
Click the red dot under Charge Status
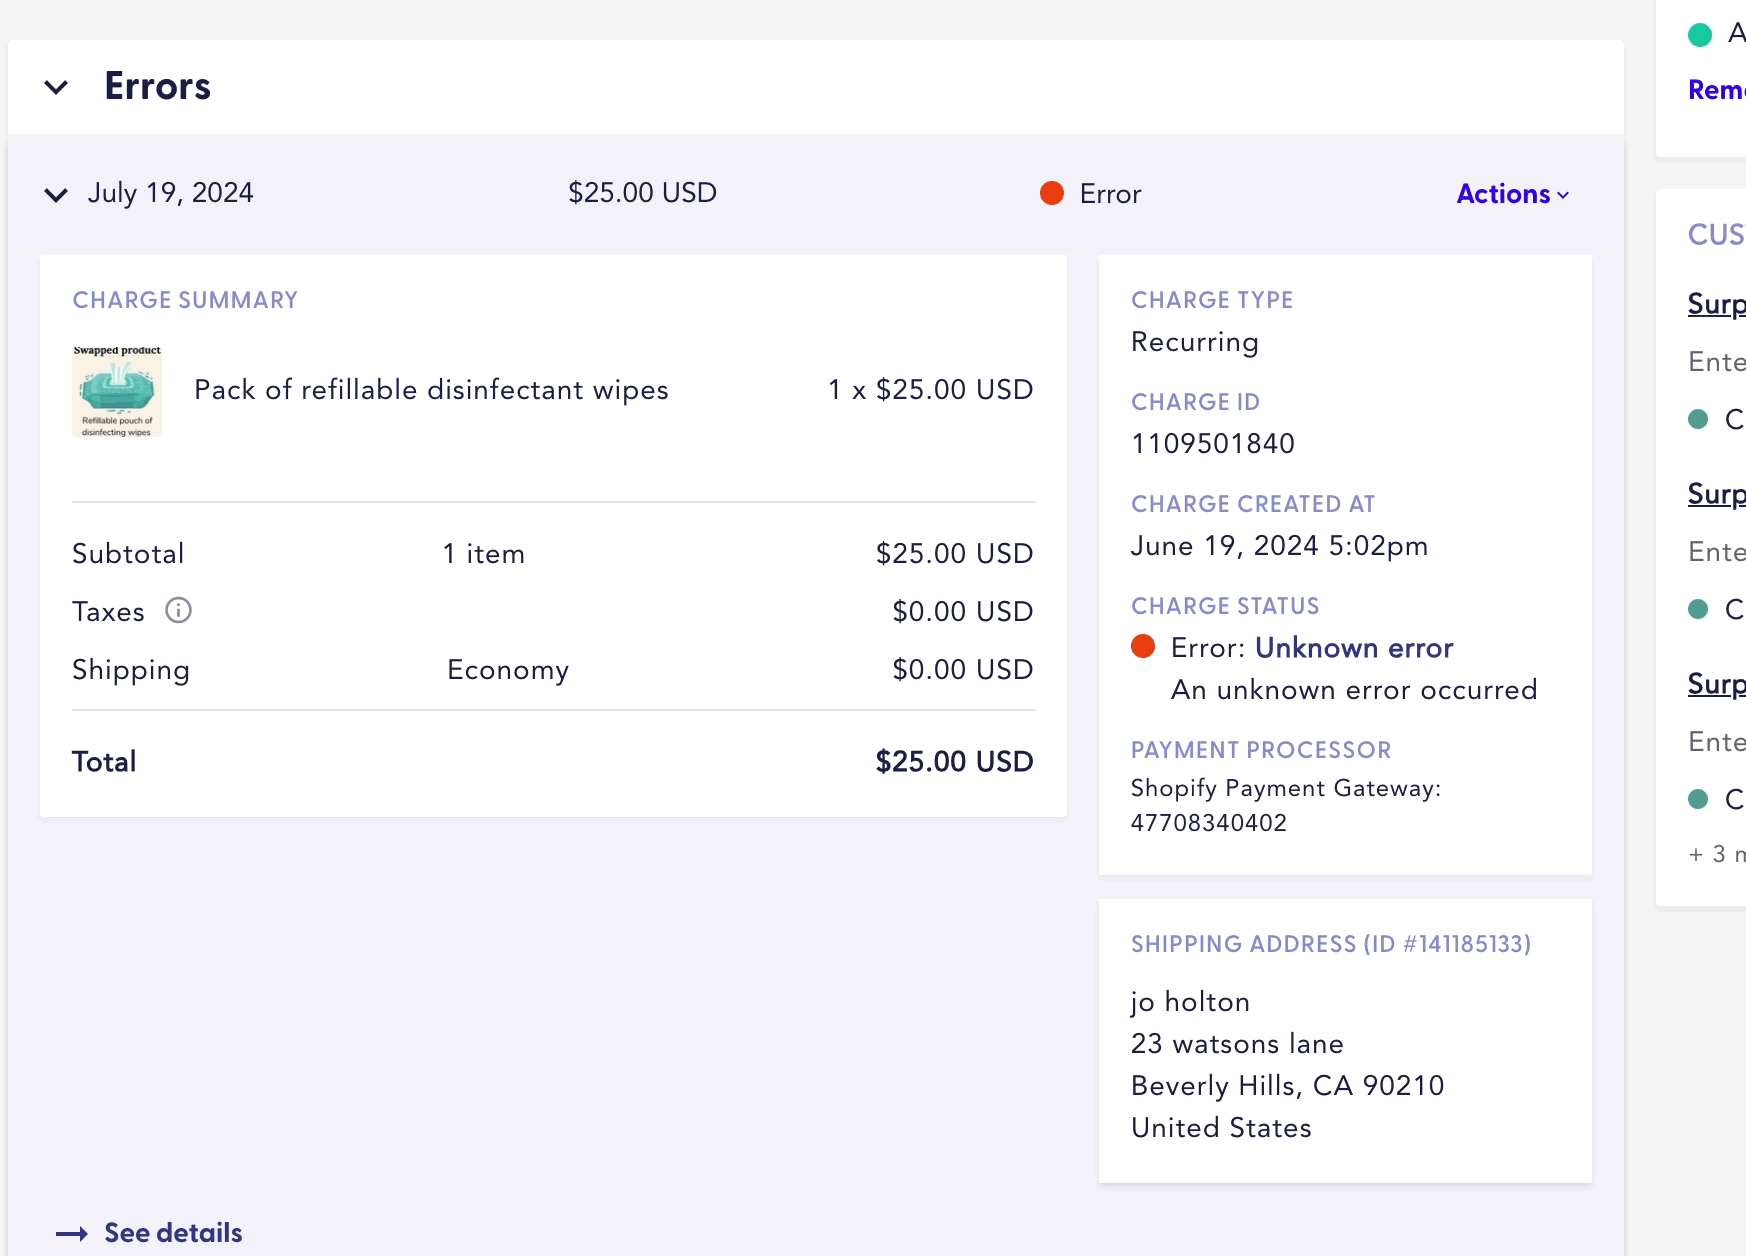(1143, 647)
